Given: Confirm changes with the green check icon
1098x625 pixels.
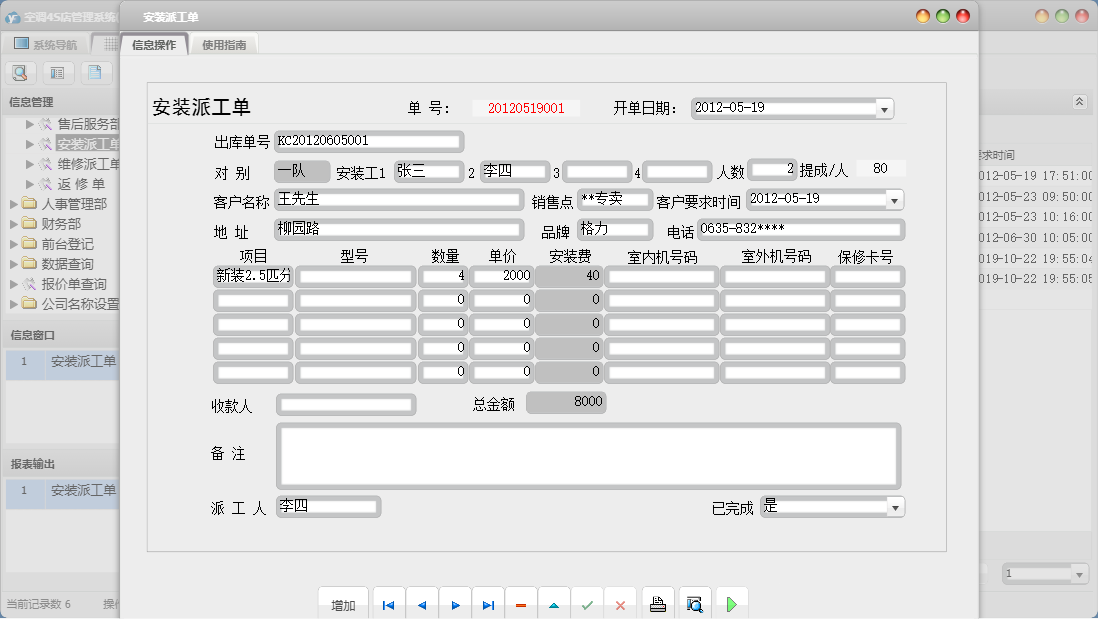Looking at the screenshot, I should coord(586,603).
